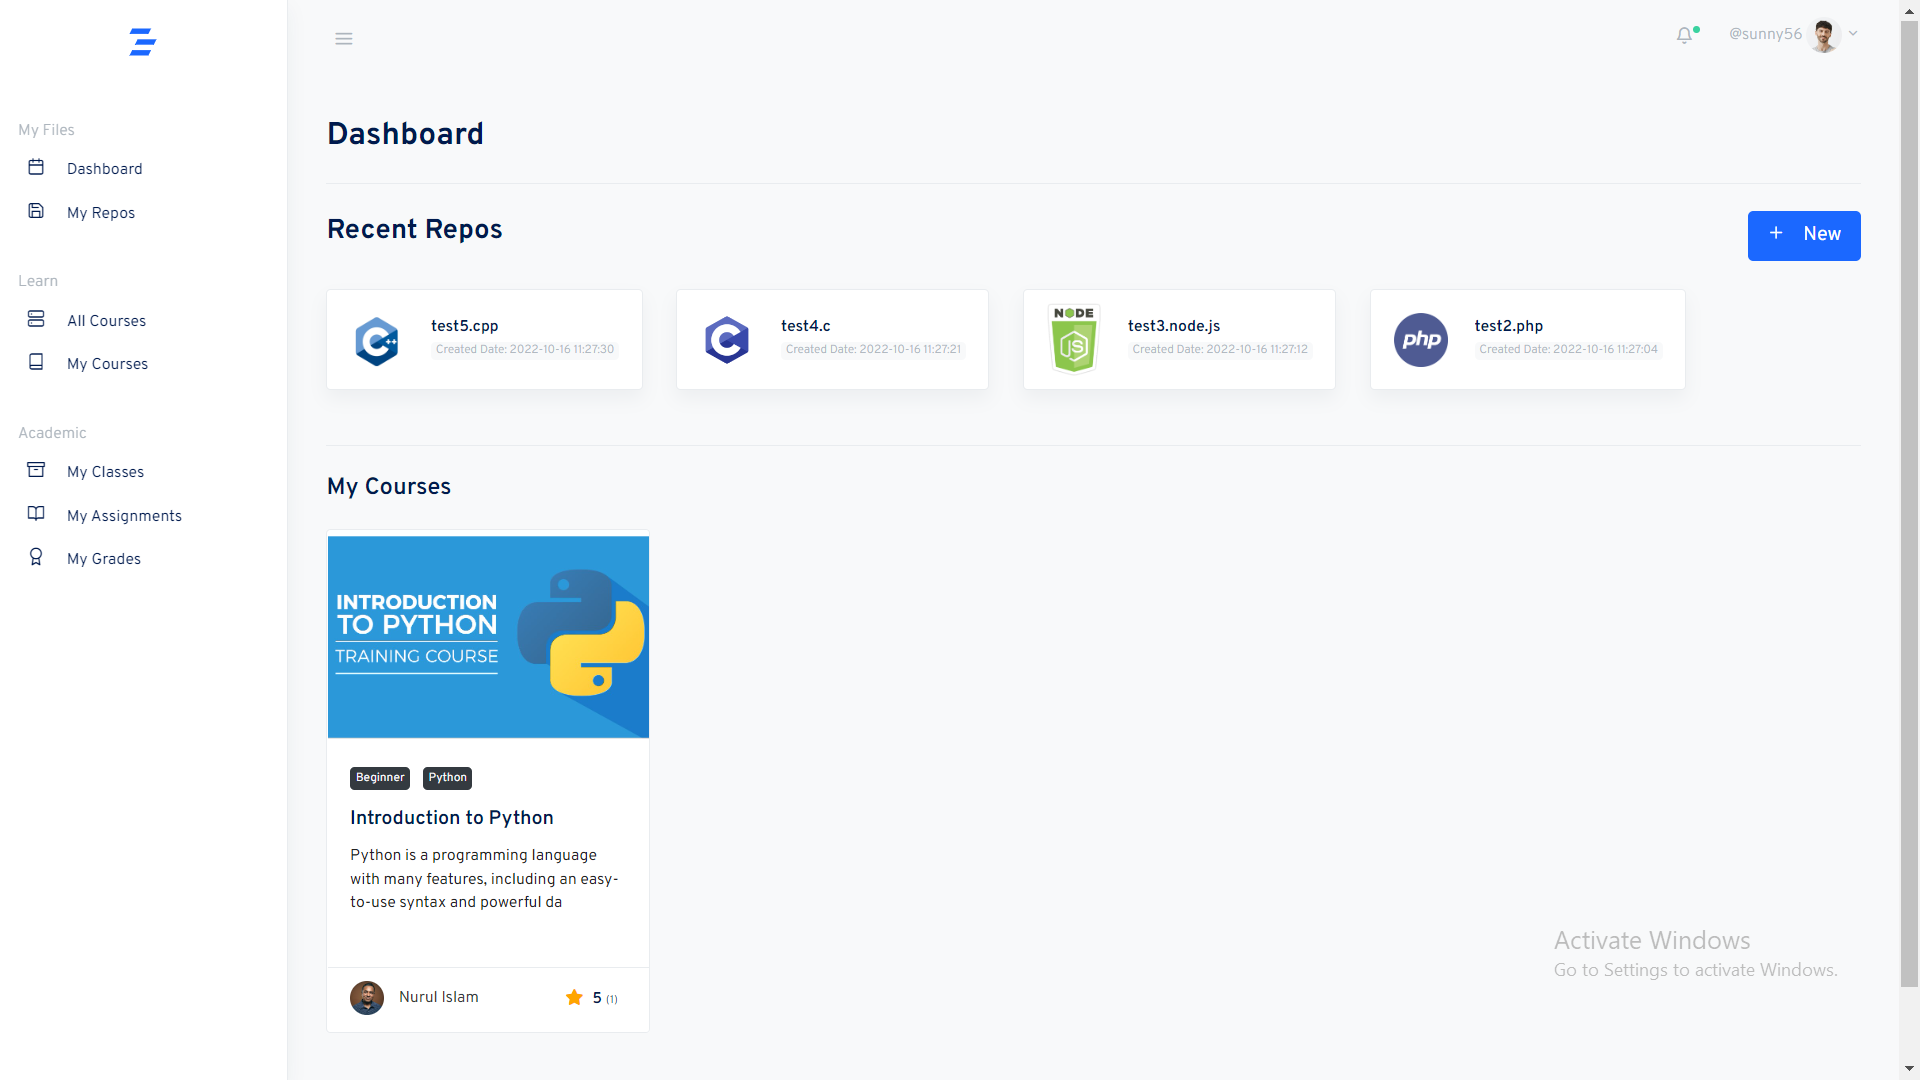This screenshot has height=1080, width=1920.
Task: Create a new repo with New button
Action: [1804, 235]
